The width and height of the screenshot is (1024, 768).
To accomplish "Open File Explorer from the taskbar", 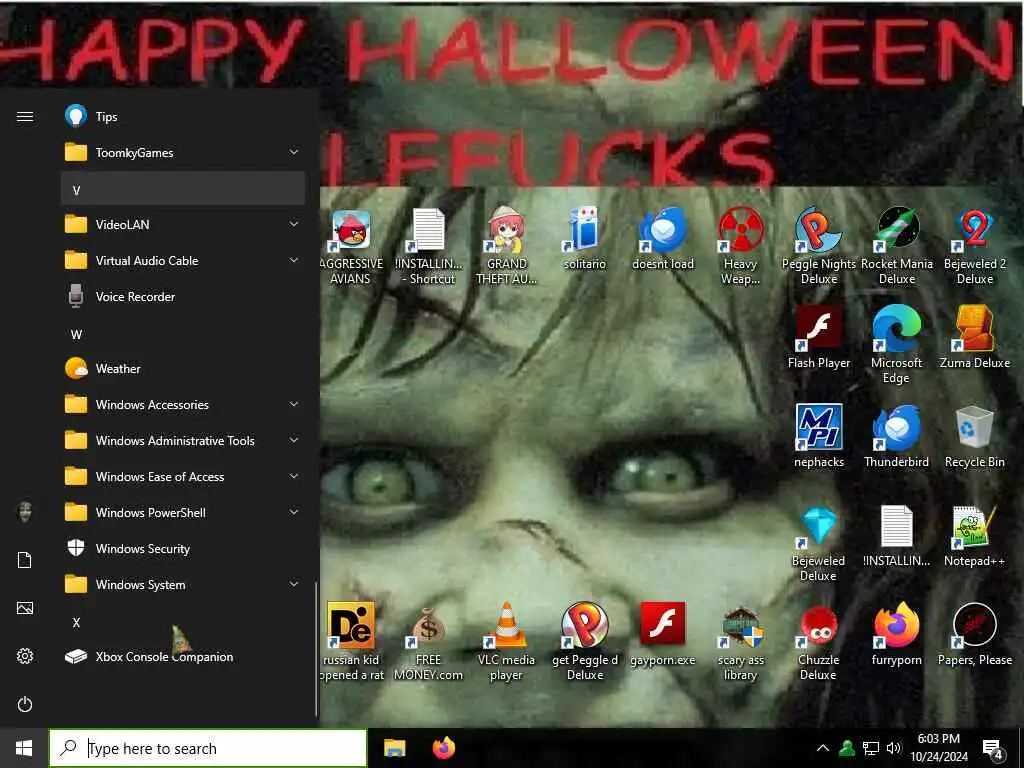I will click(x=394, y=748).
